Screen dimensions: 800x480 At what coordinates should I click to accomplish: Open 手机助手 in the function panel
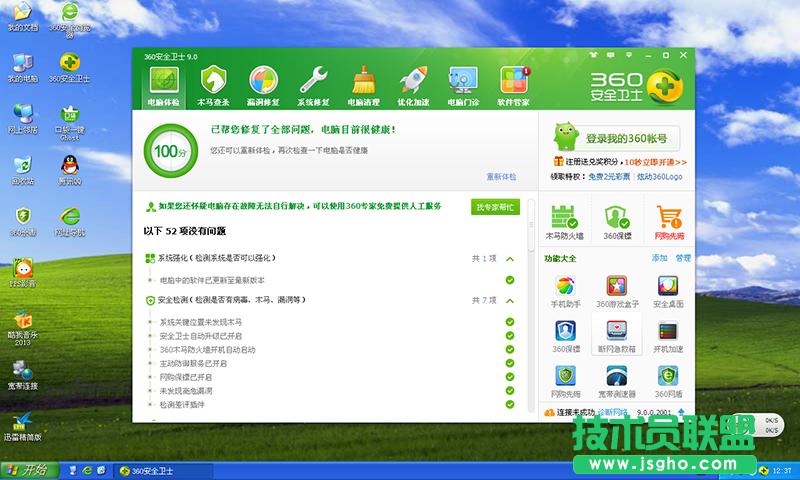[x=566, y=291]
